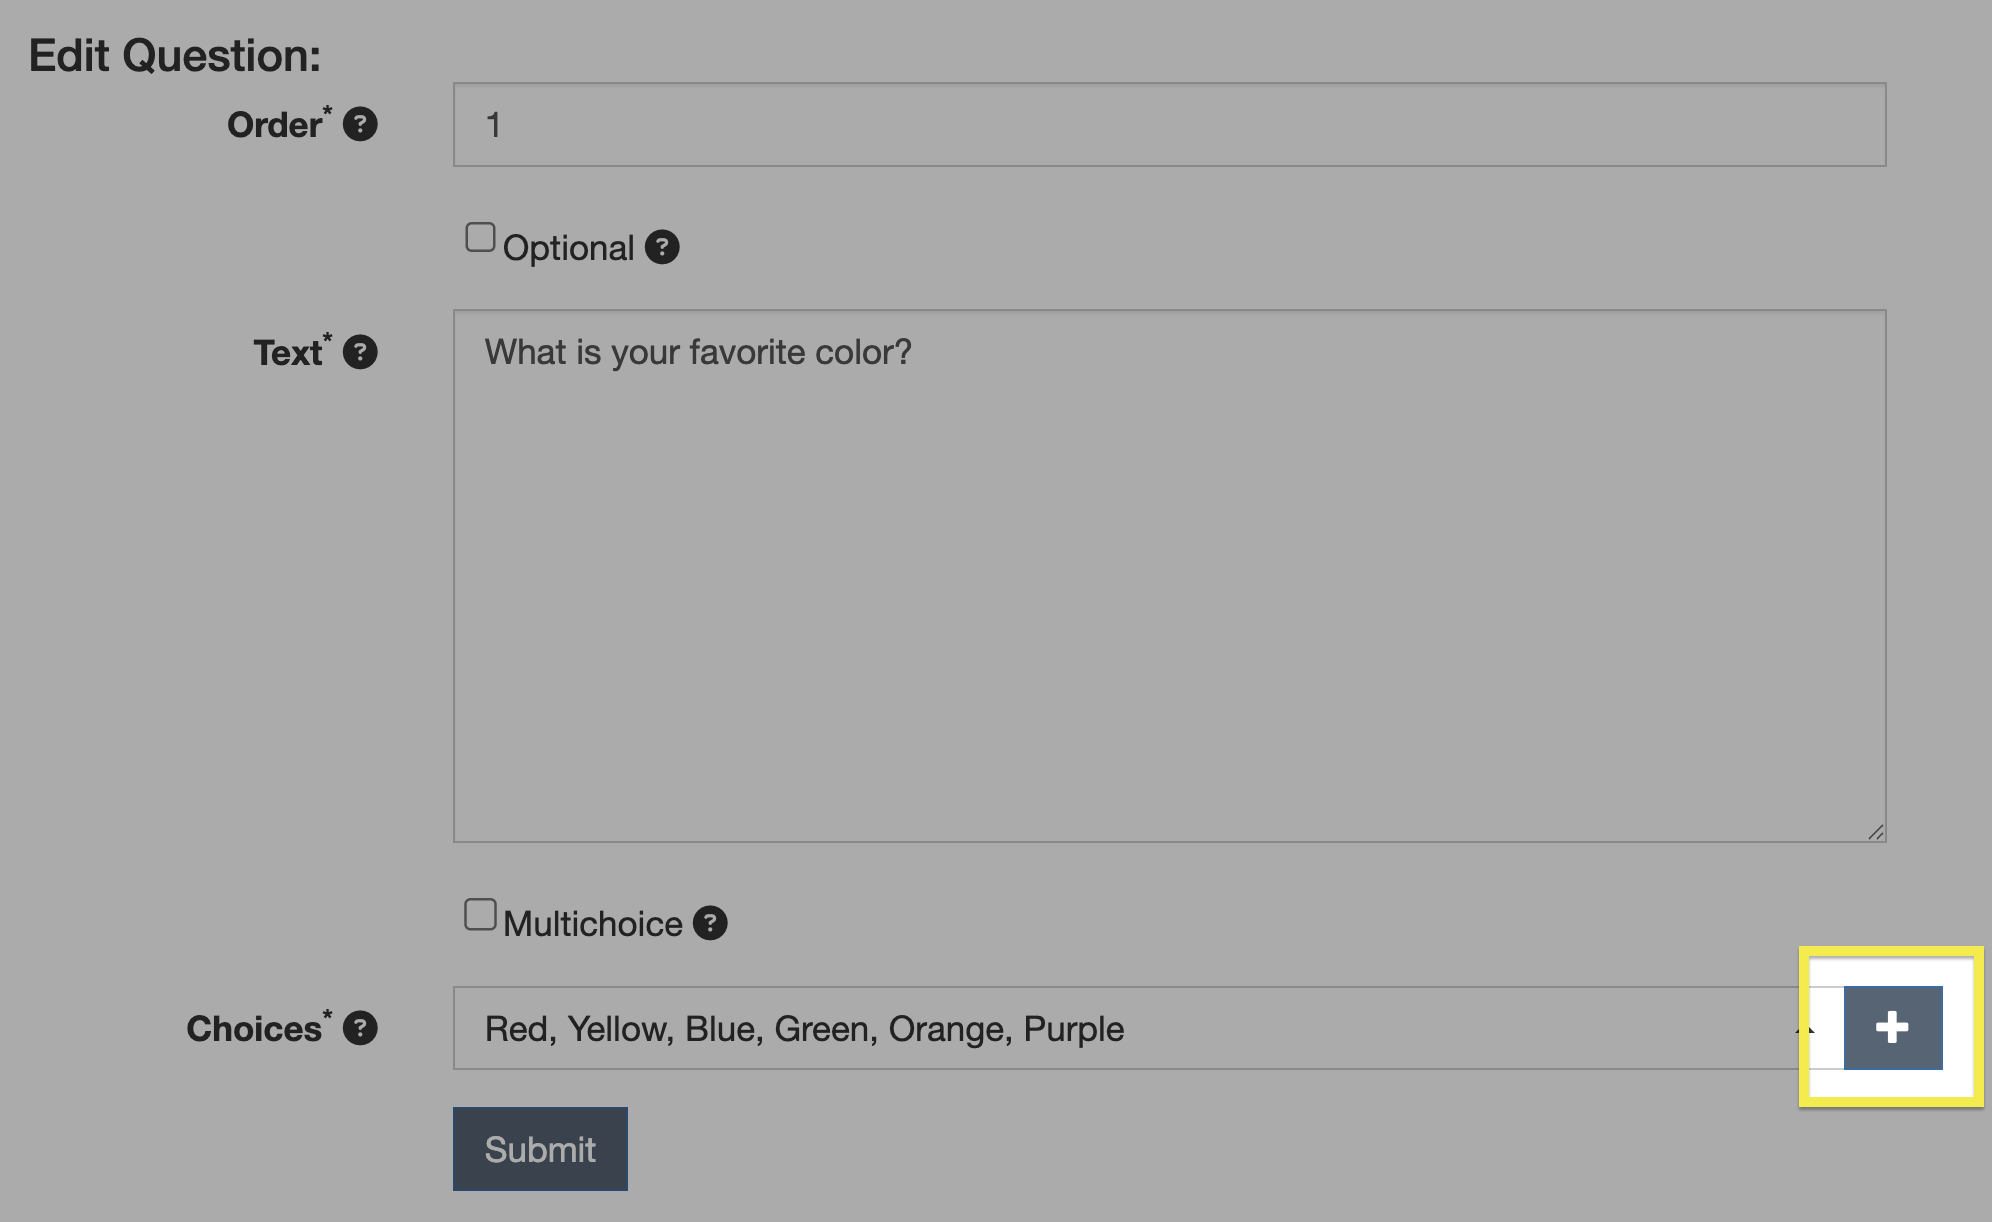The image size is (1992, 1222).
Task: Click the help icon beside Optional
Action: coord(662,247)
